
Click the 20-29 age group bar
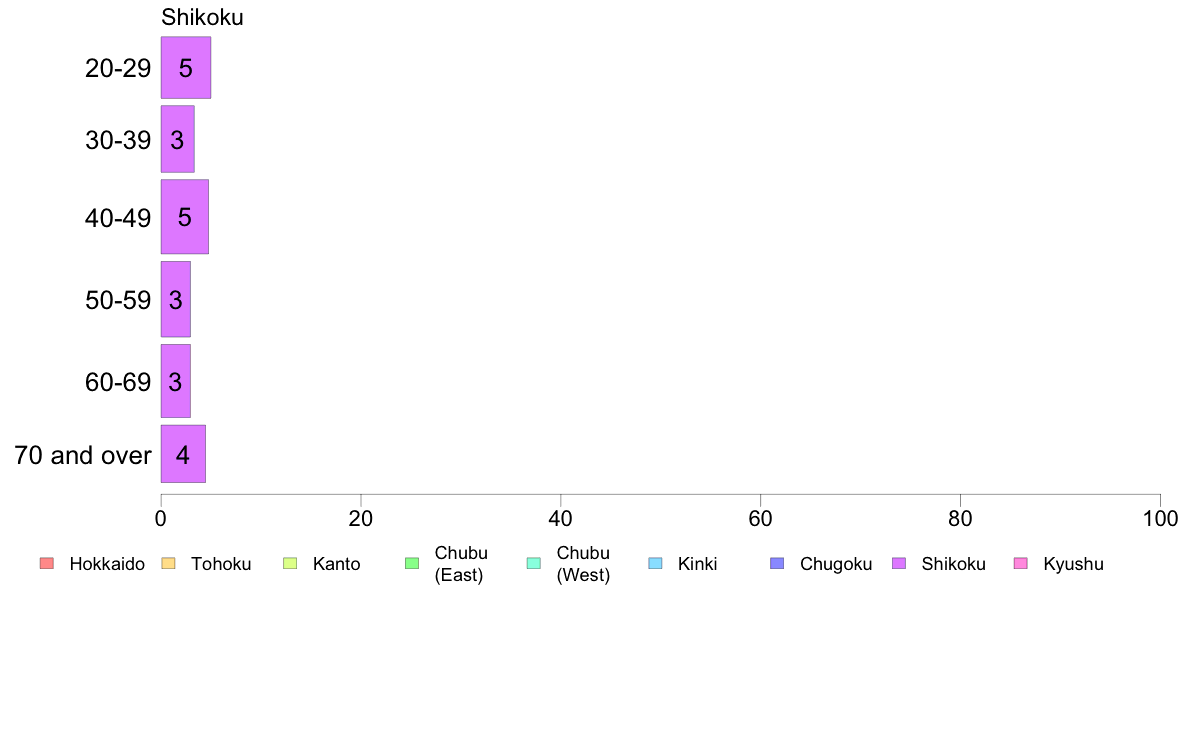[x=186, y=67]
